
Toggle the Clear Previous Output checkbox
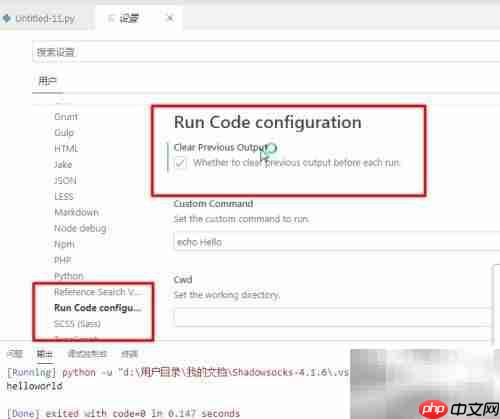pos(180,163)
